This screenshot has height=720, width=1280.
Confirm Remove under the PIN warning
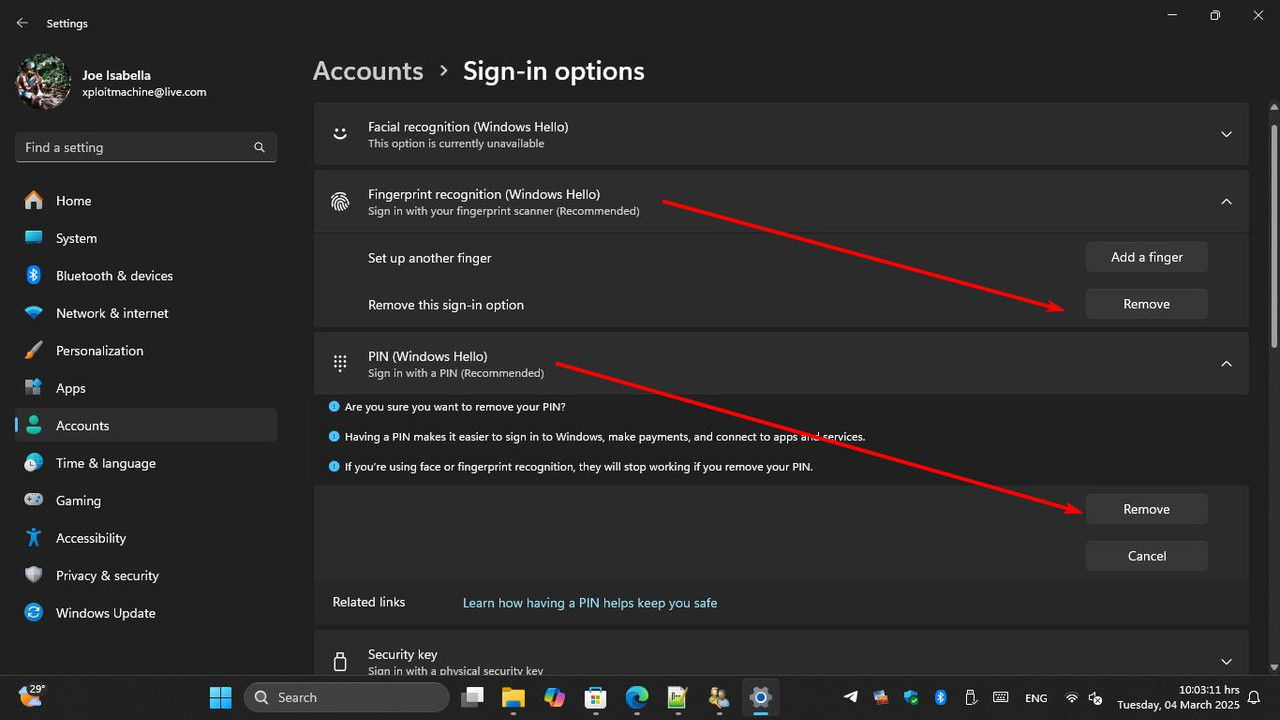click(x=1146, y=509)
